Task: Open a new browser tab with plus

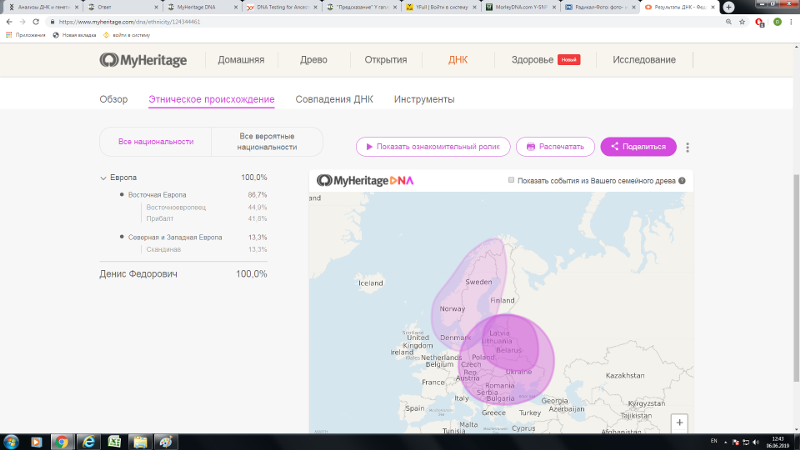Action: coord(729,7)
